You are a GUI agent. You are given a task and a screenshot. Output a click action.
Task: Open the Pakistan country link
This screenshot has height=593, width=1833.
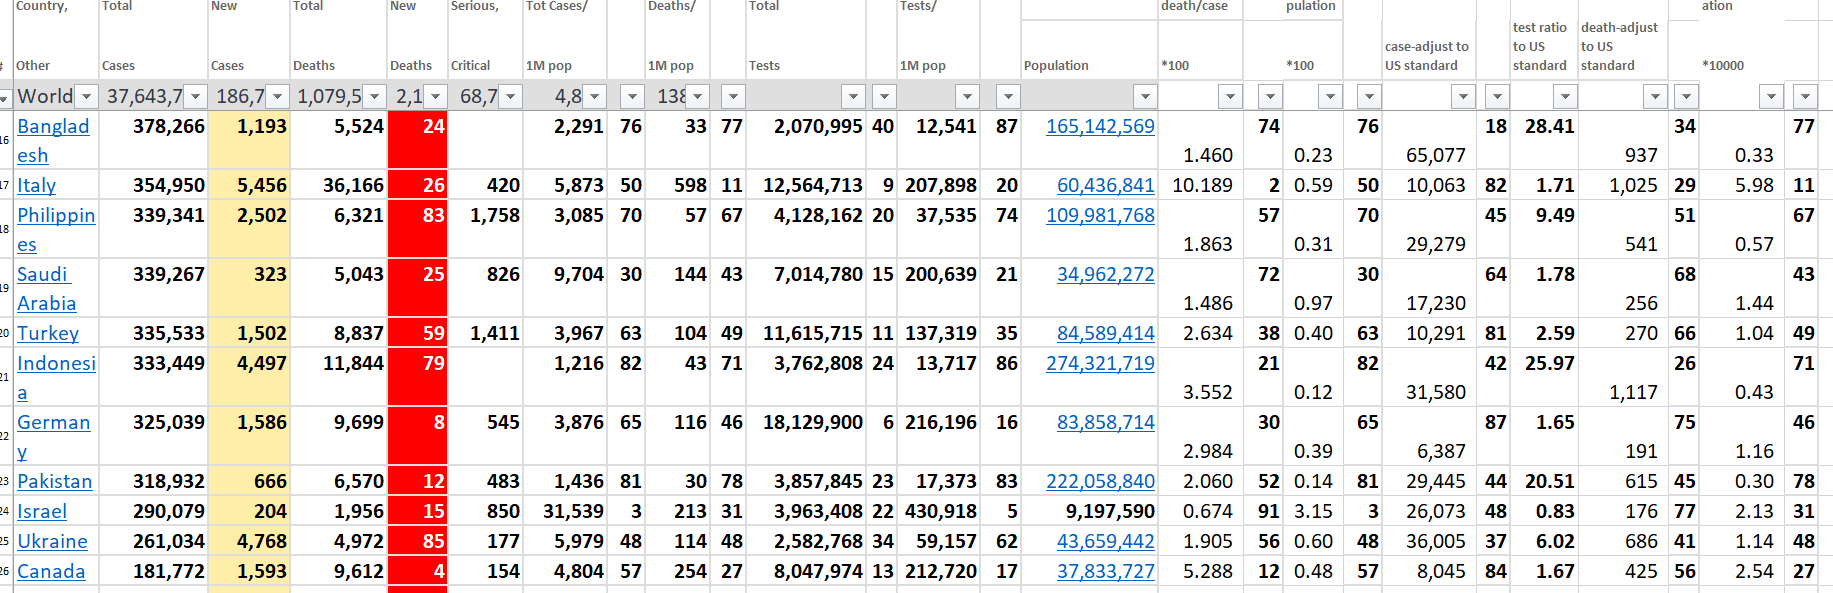click(x=55, y=481)
